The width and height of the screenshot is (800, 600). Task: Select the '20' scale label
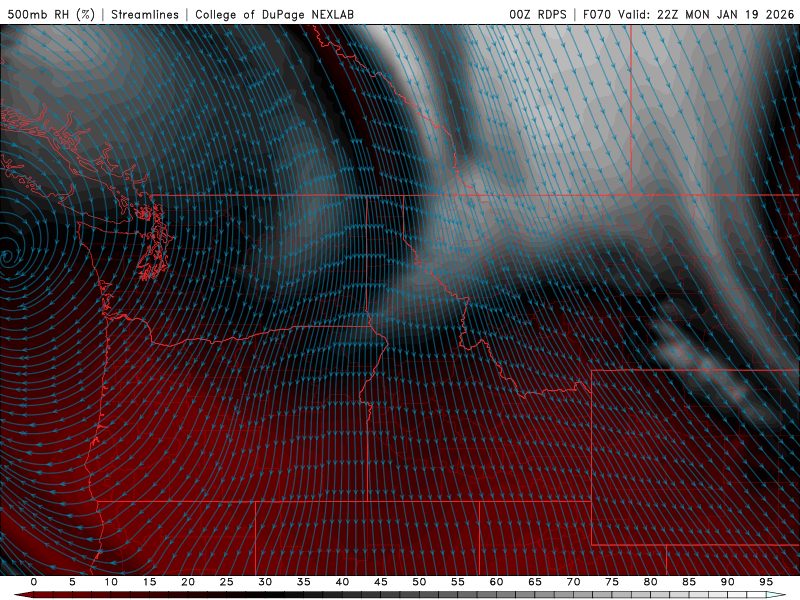pyautogui.click(x=188, y=582)
